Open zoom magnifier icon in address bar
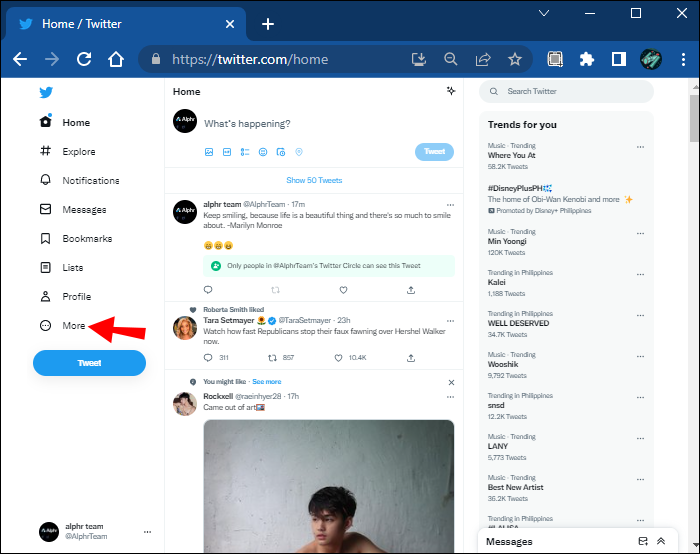Image resolution: width=700 pixels, height=554 pixels. [451, 59]
